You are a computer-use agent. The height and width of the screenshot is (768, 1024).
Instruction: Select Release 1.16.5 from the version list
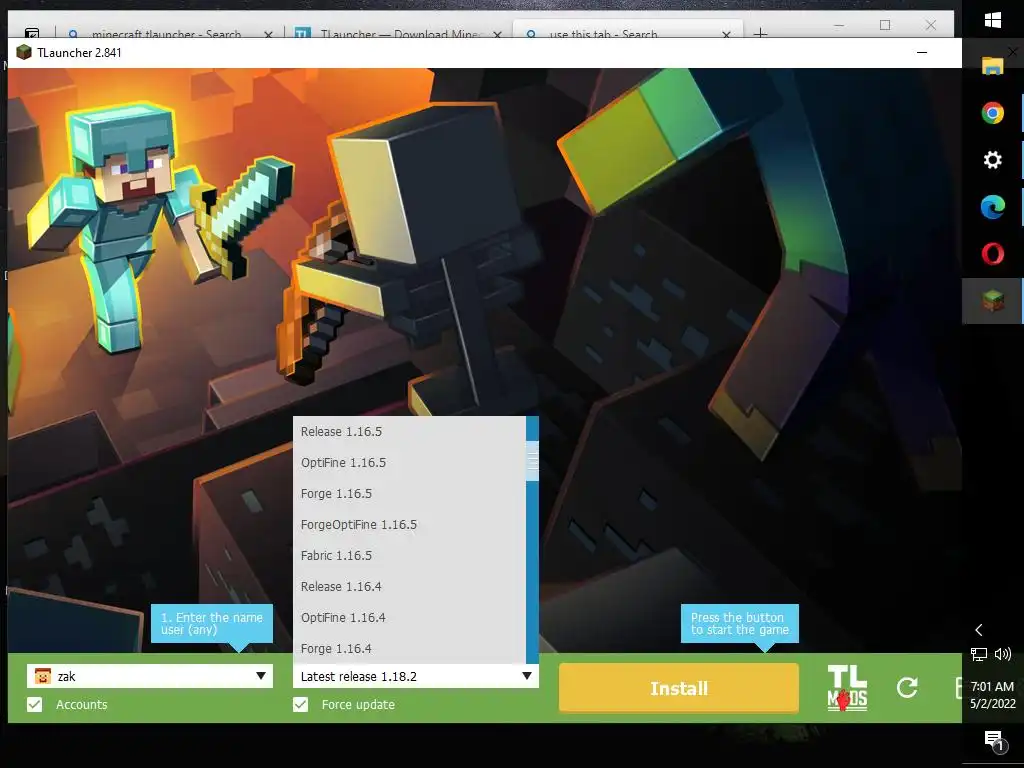(409, 432)
